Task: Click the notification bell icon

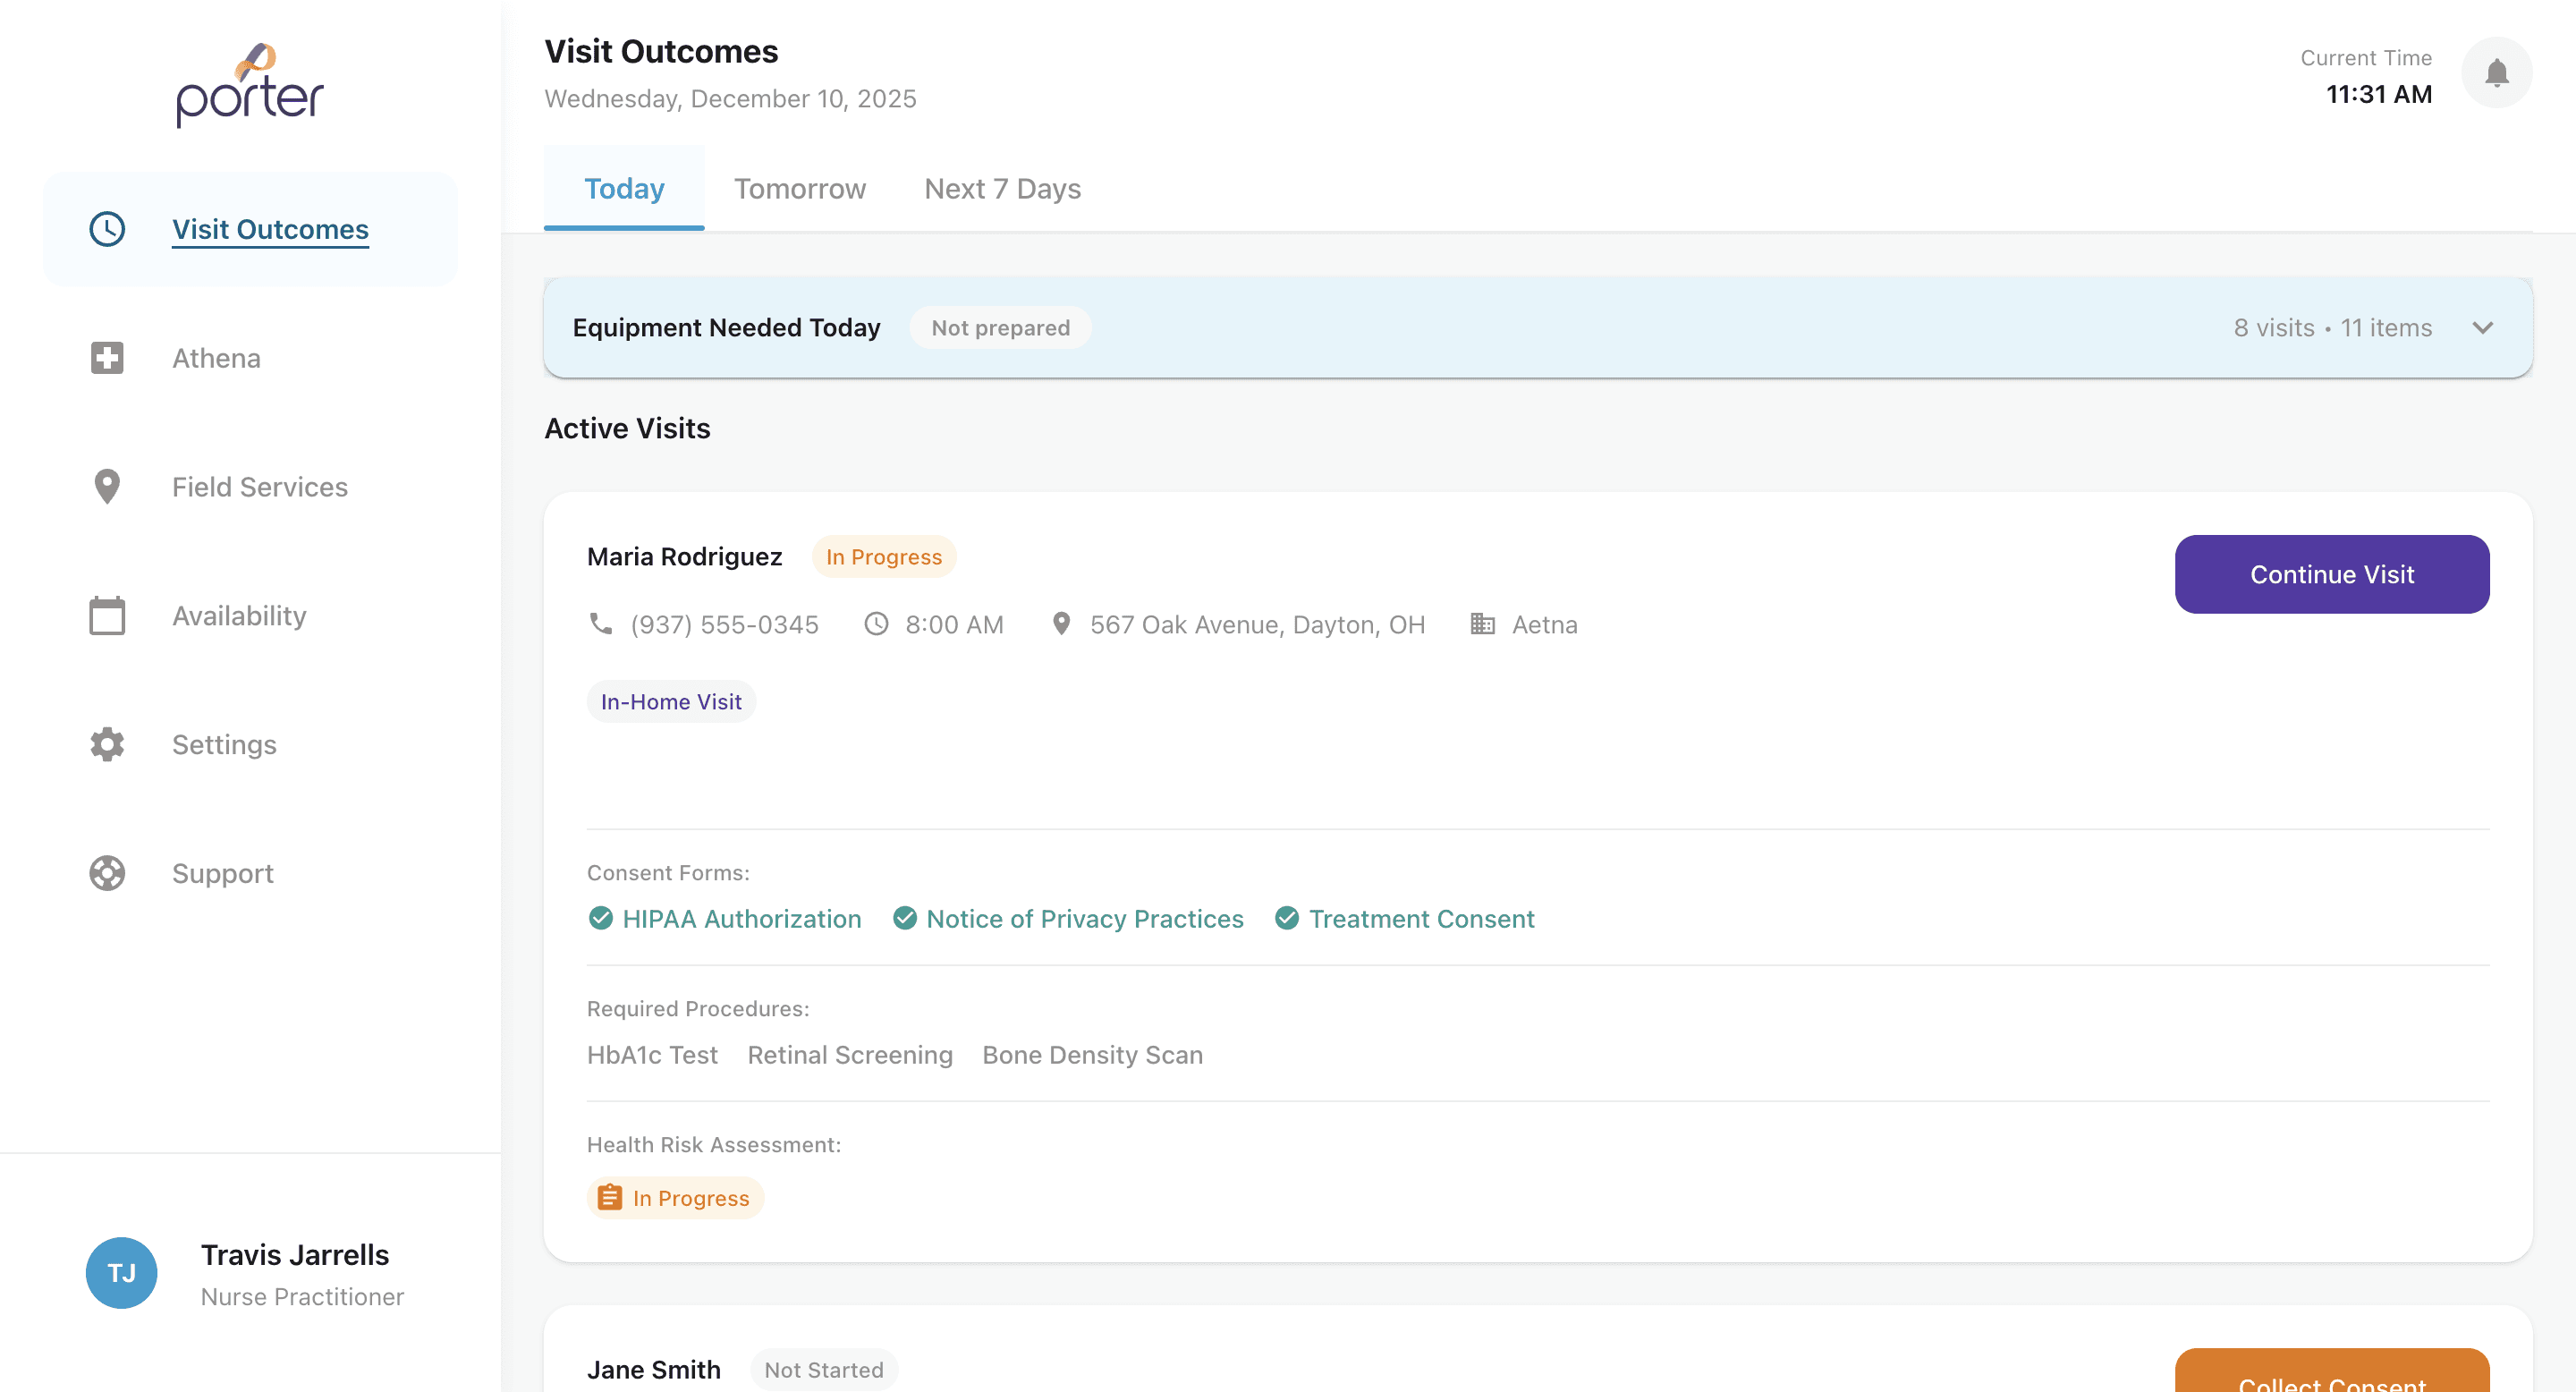Action: 2496,73
